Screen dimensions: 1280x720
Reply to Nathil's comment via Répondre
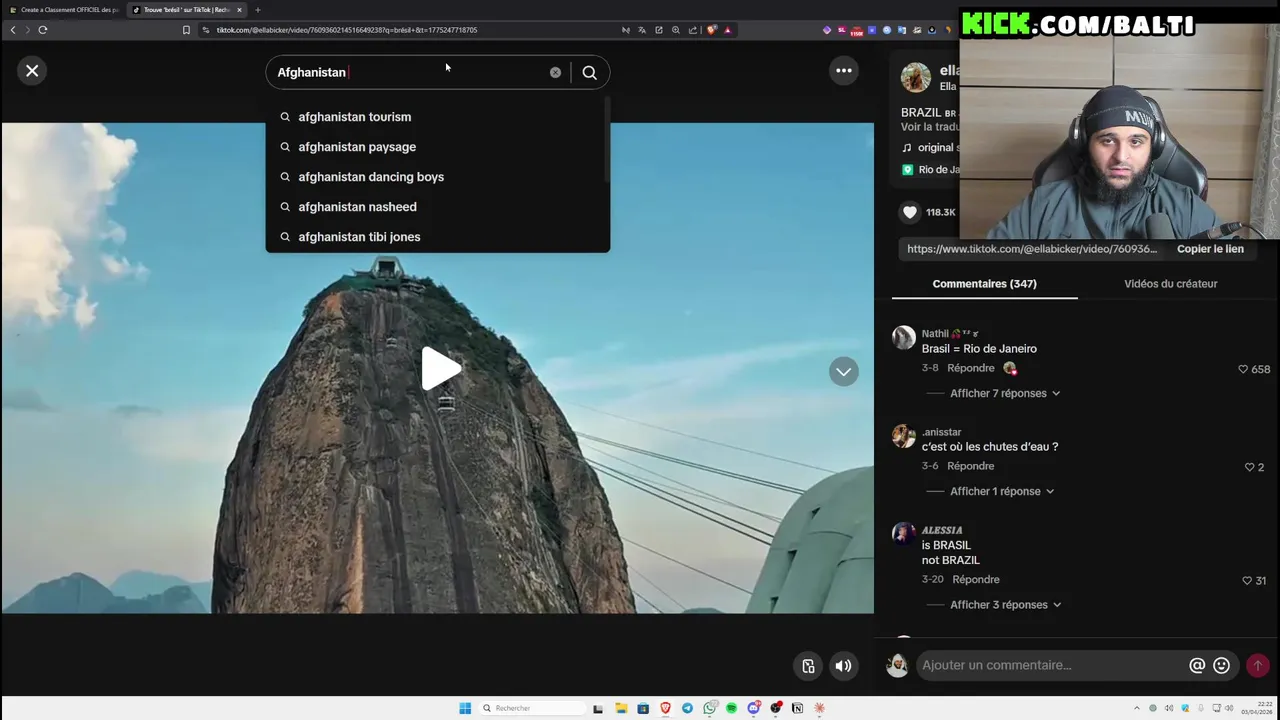click(971, 368)
